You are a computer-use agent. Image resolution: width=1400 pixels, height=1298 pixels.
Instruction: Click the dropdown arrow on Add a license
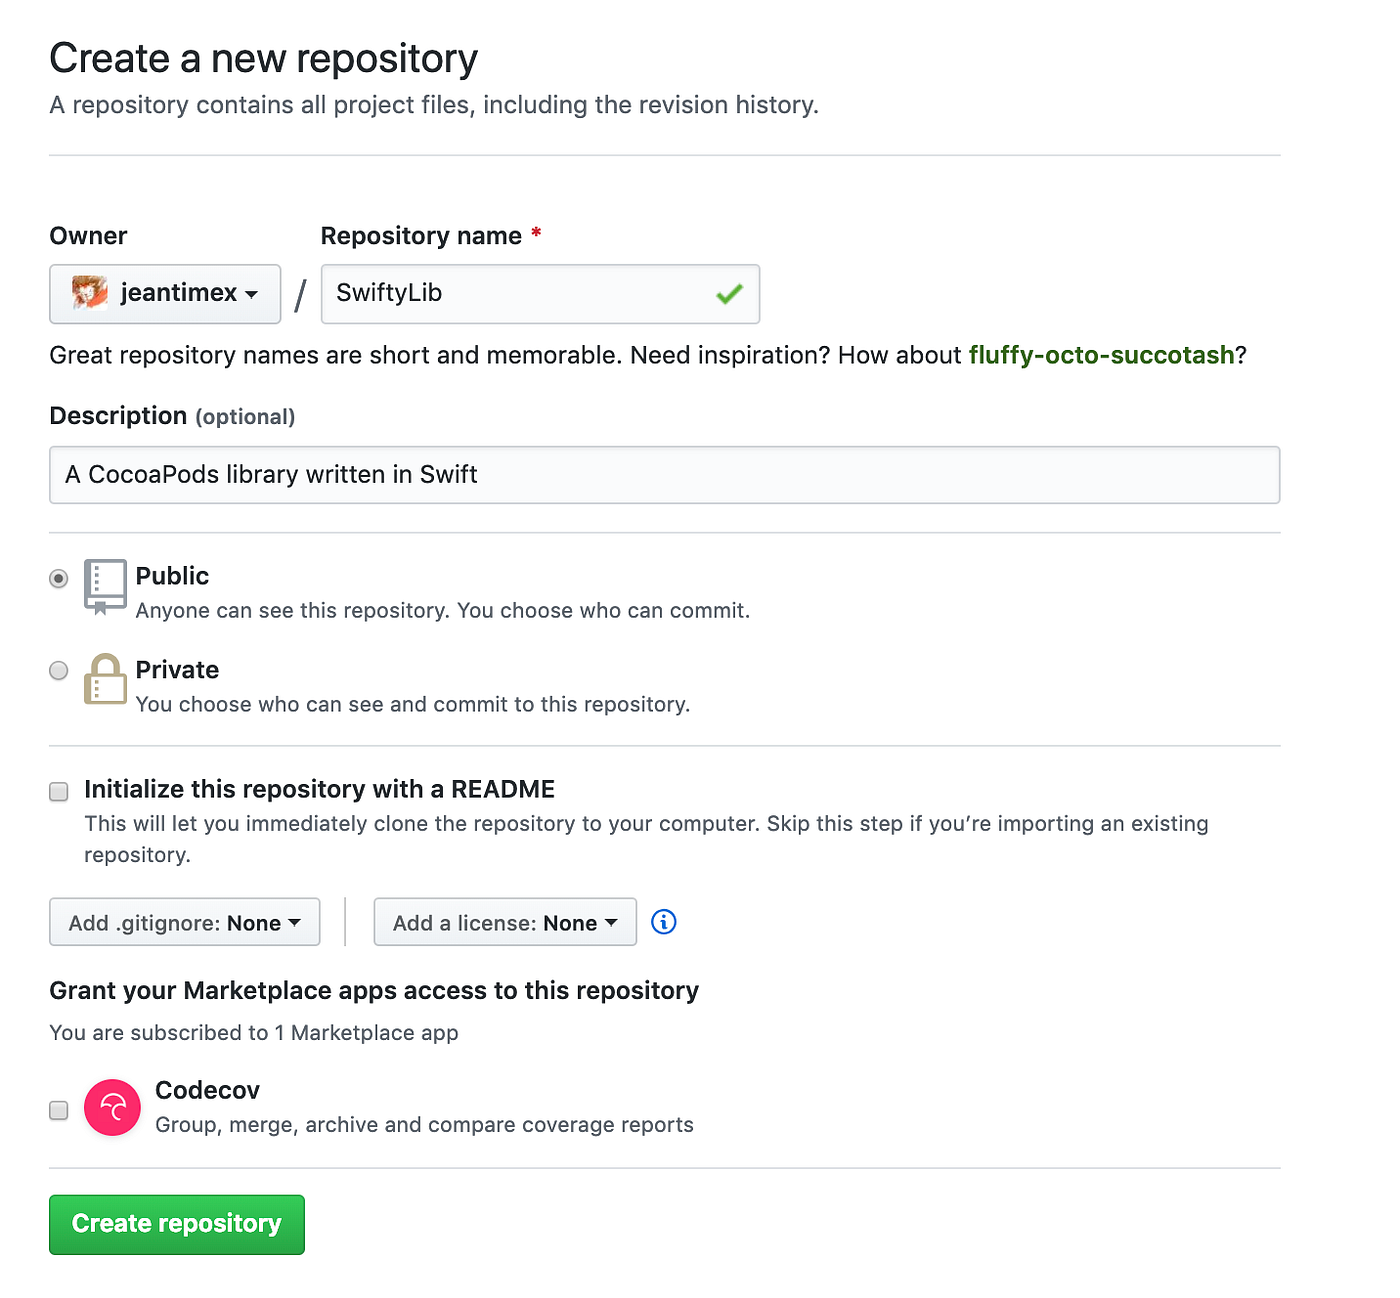pos(612,922)
